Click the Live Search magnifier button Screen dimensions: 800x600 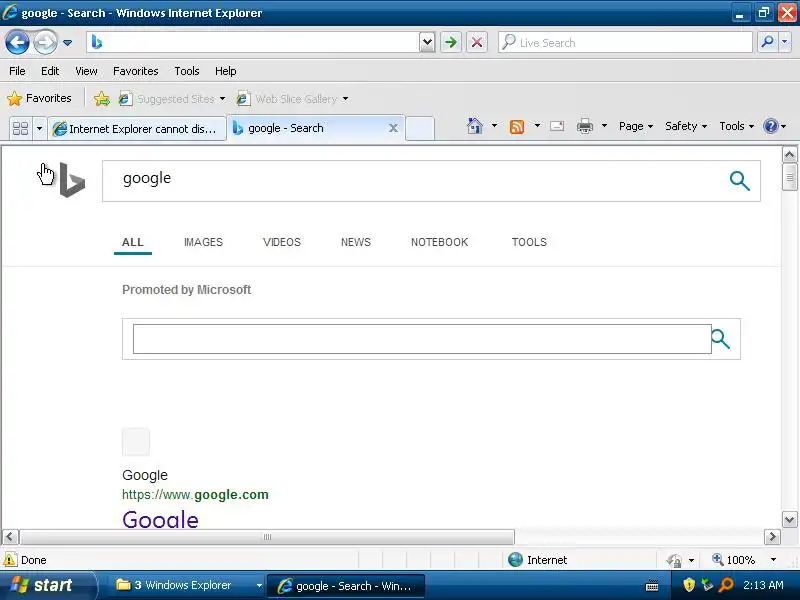click(767, 42)
